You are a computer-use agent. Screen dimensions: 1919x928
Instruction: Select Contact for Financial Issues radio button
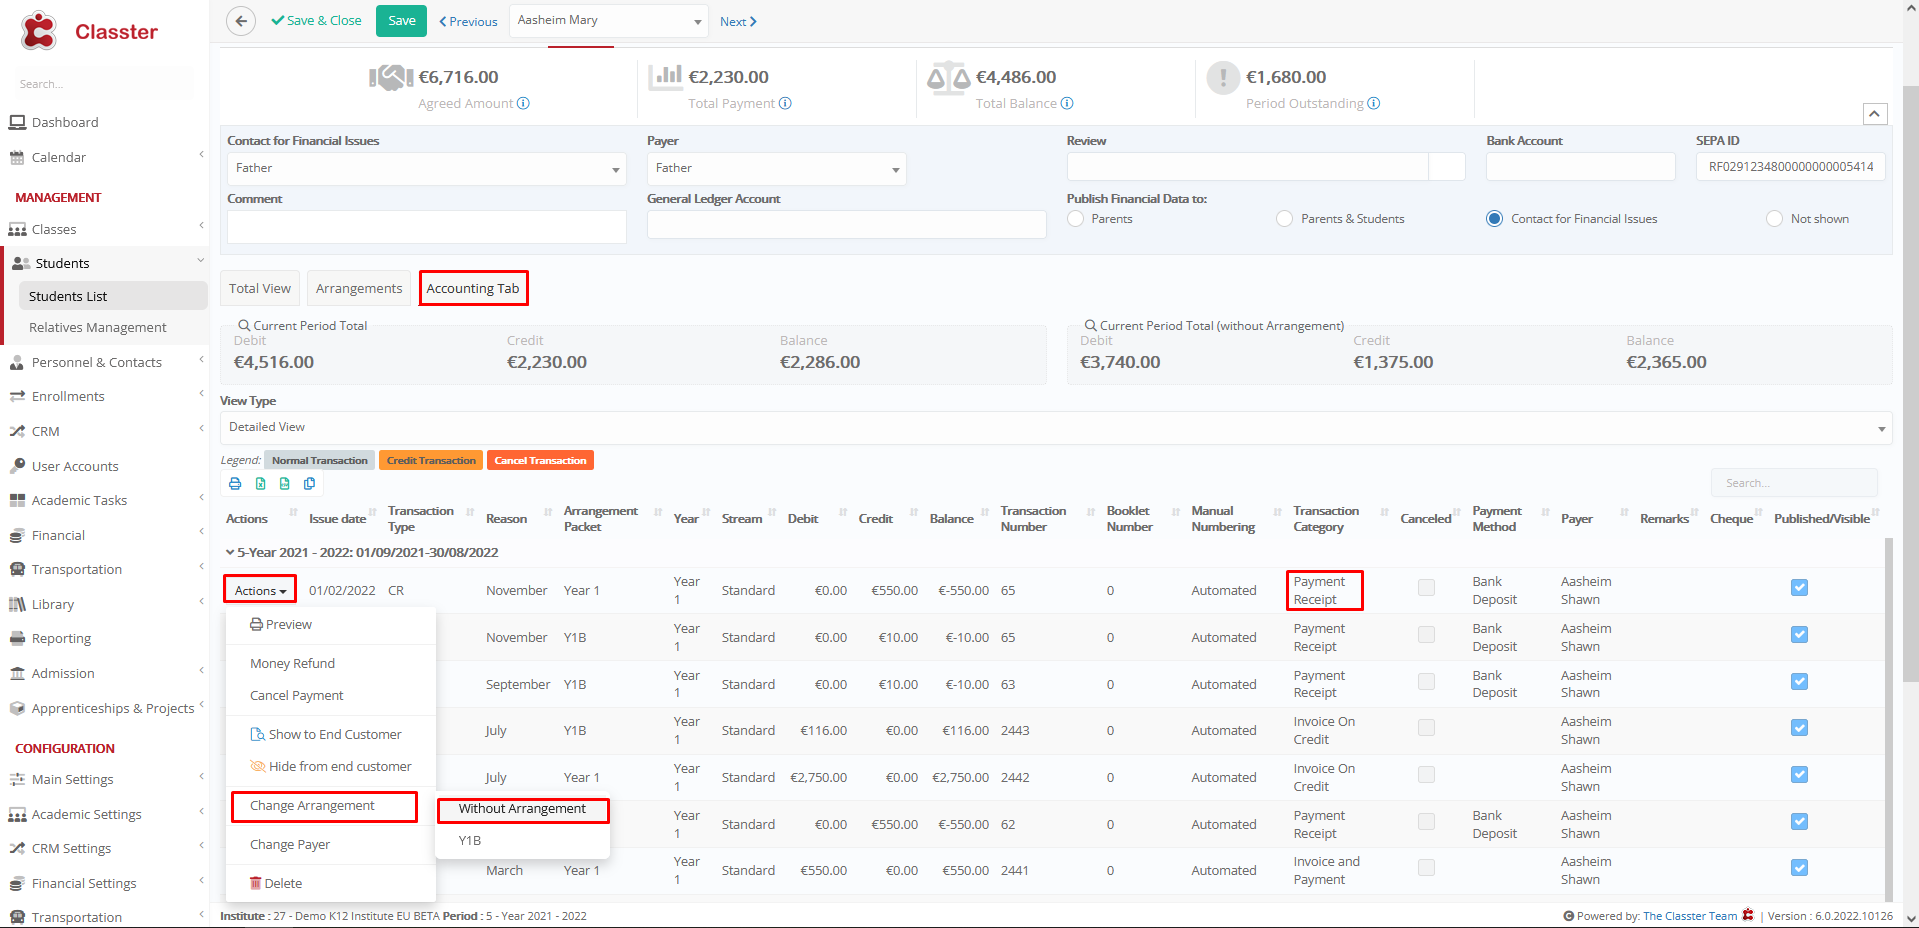tap(1494, 218)
